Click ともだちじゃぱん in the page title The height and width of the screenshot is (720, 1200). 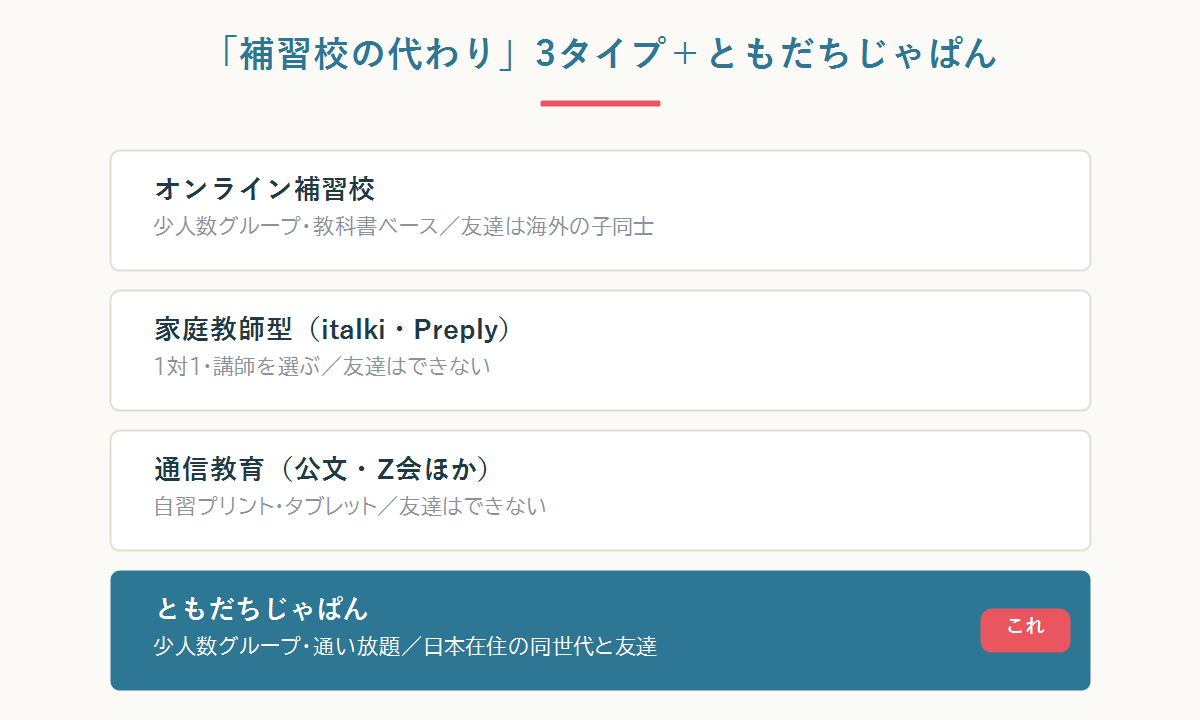click(x=853, y=54)
